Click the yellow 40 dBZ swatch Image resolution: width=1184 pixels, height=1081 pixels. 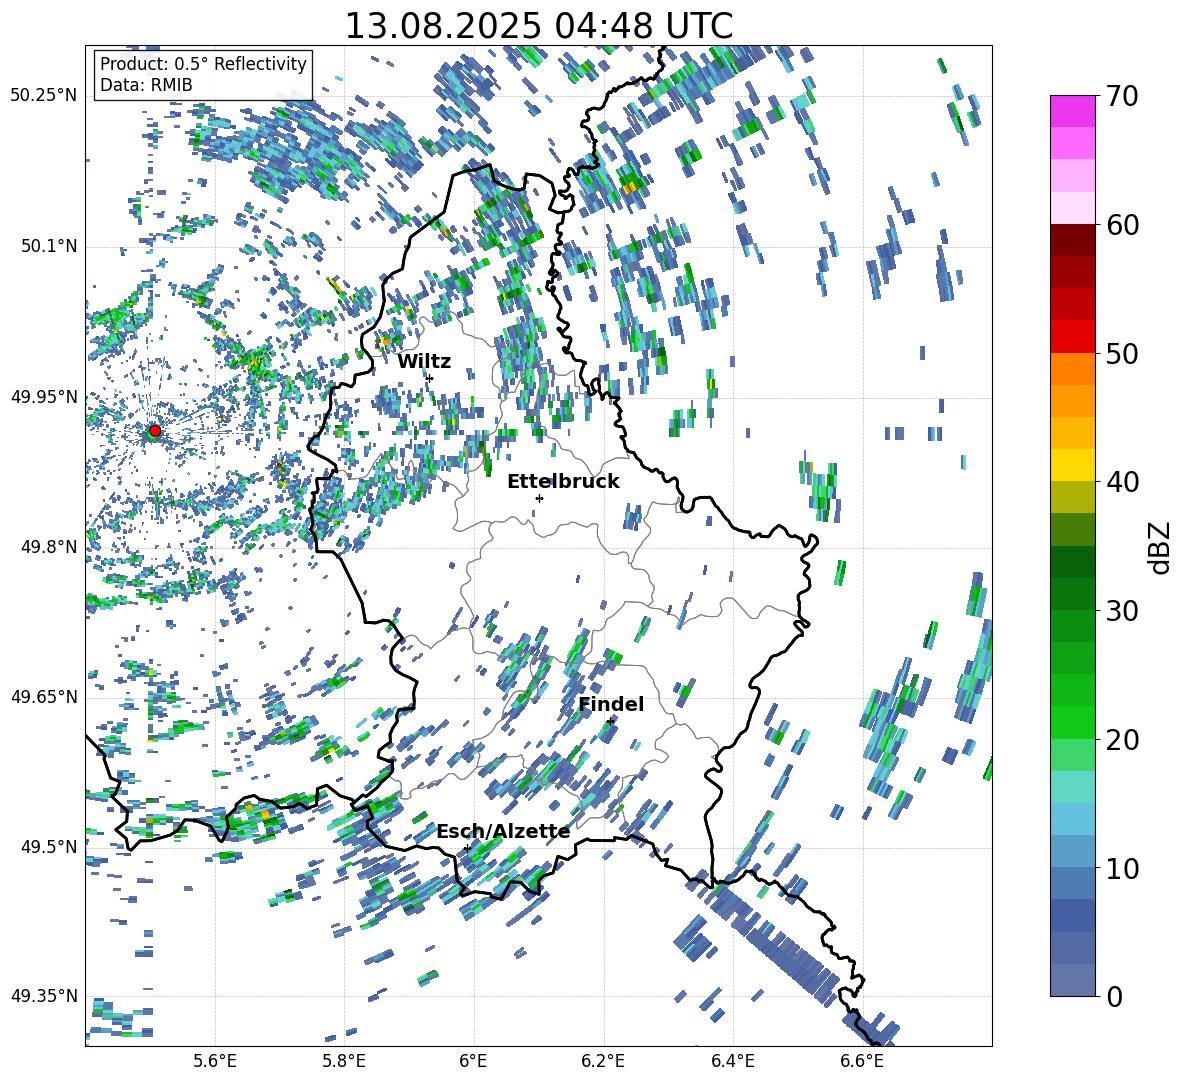[1073, 465]
